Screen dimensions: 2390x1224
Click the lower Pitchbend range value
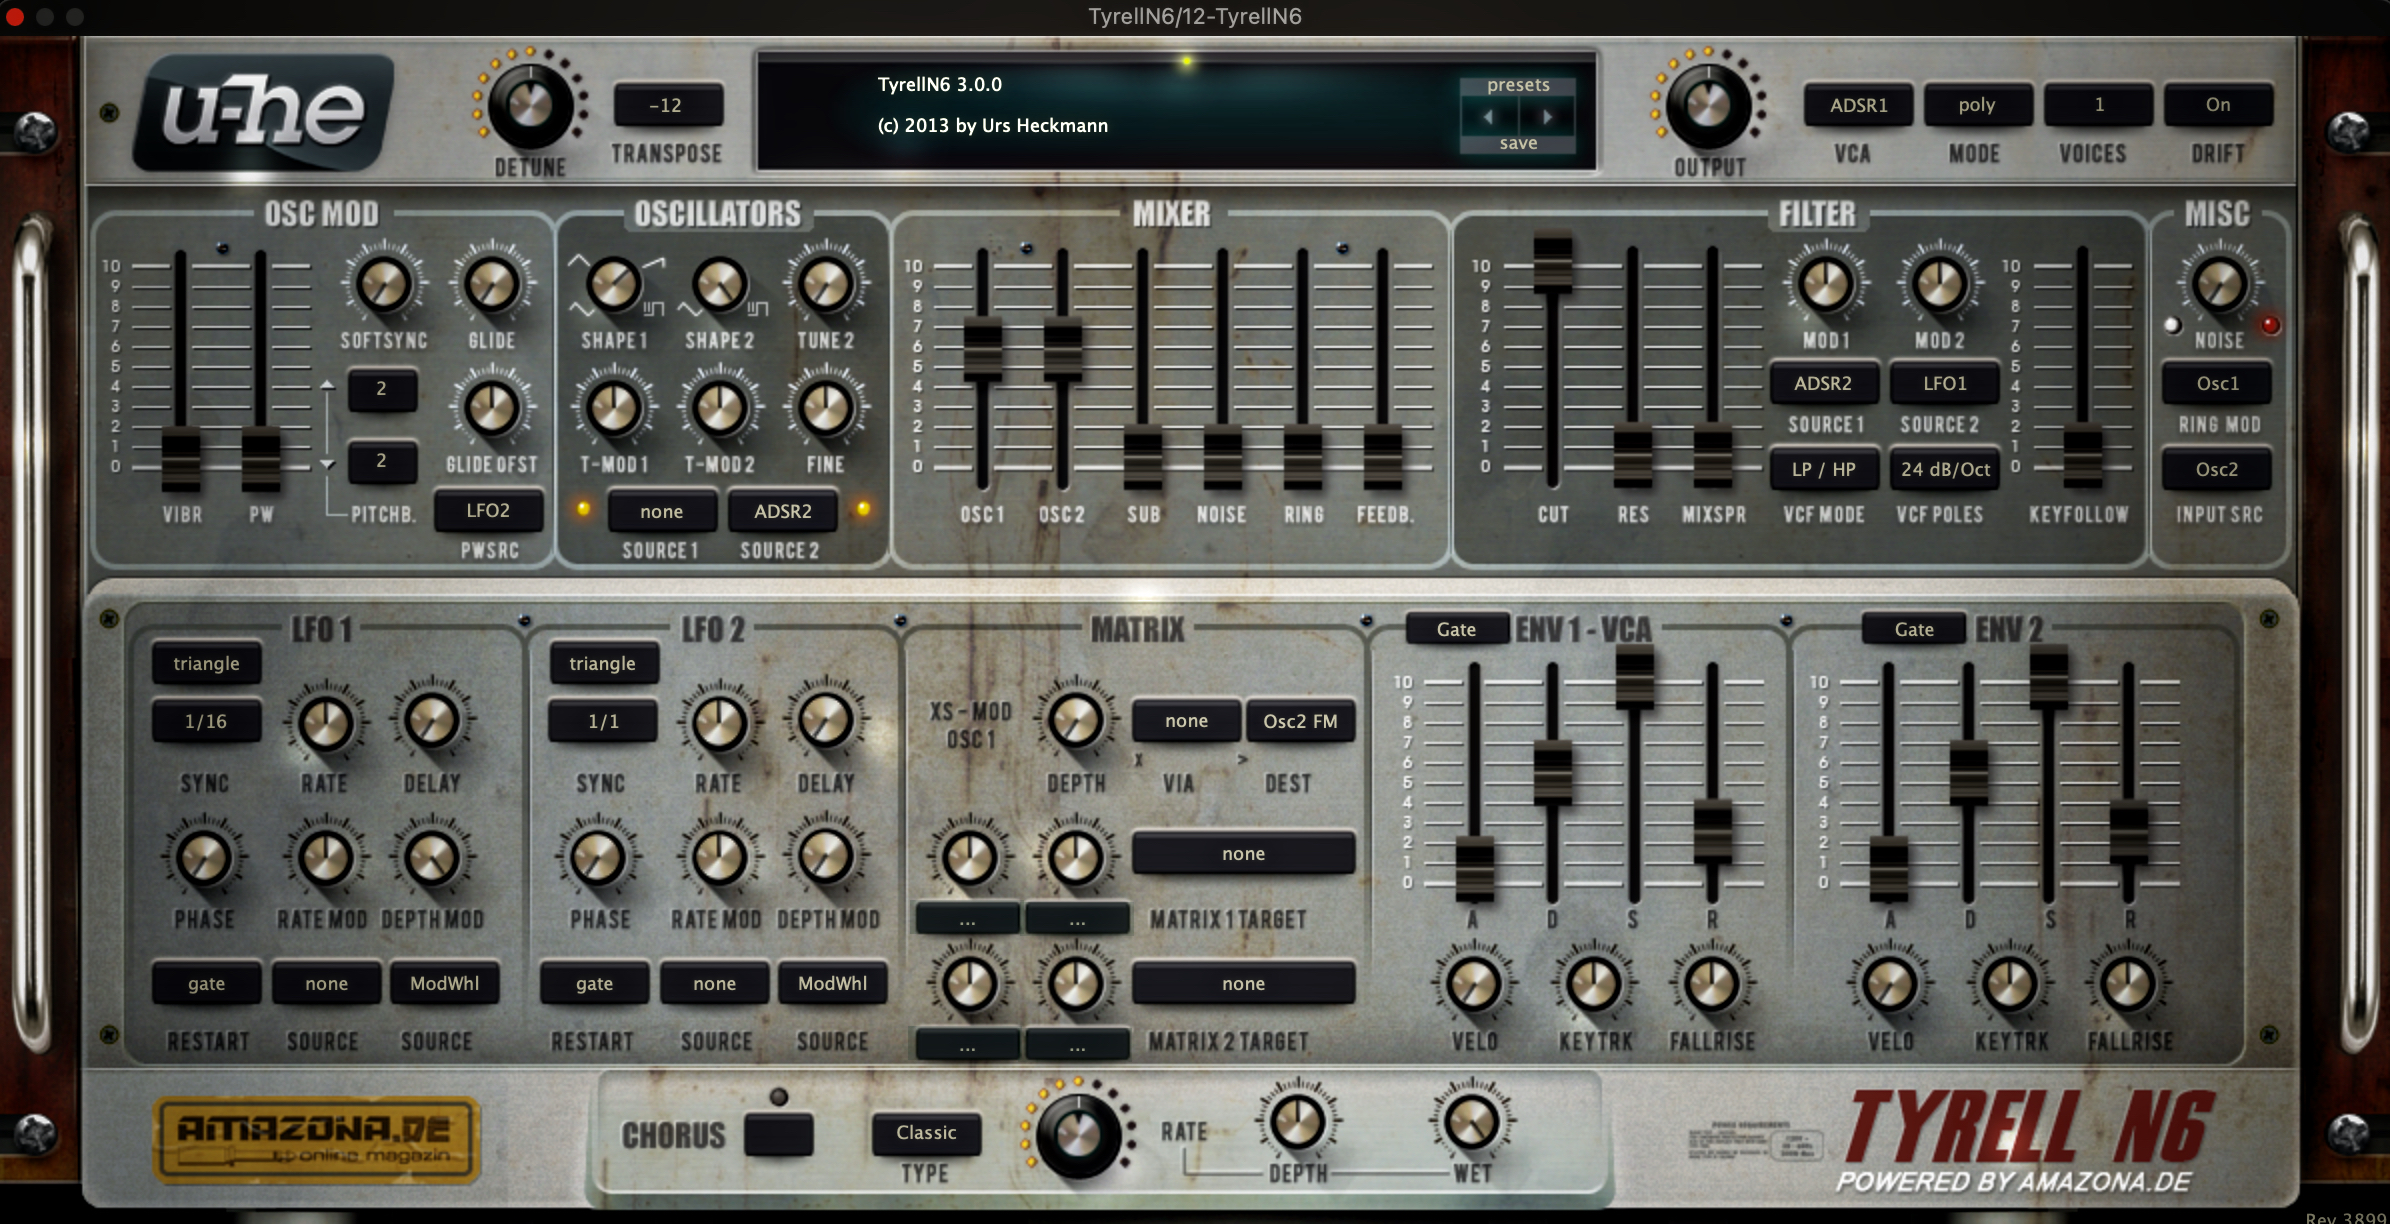coord(381,461)
